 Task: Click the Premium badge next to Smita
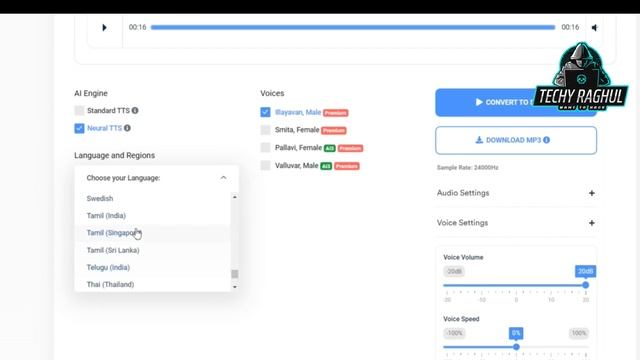334,131
